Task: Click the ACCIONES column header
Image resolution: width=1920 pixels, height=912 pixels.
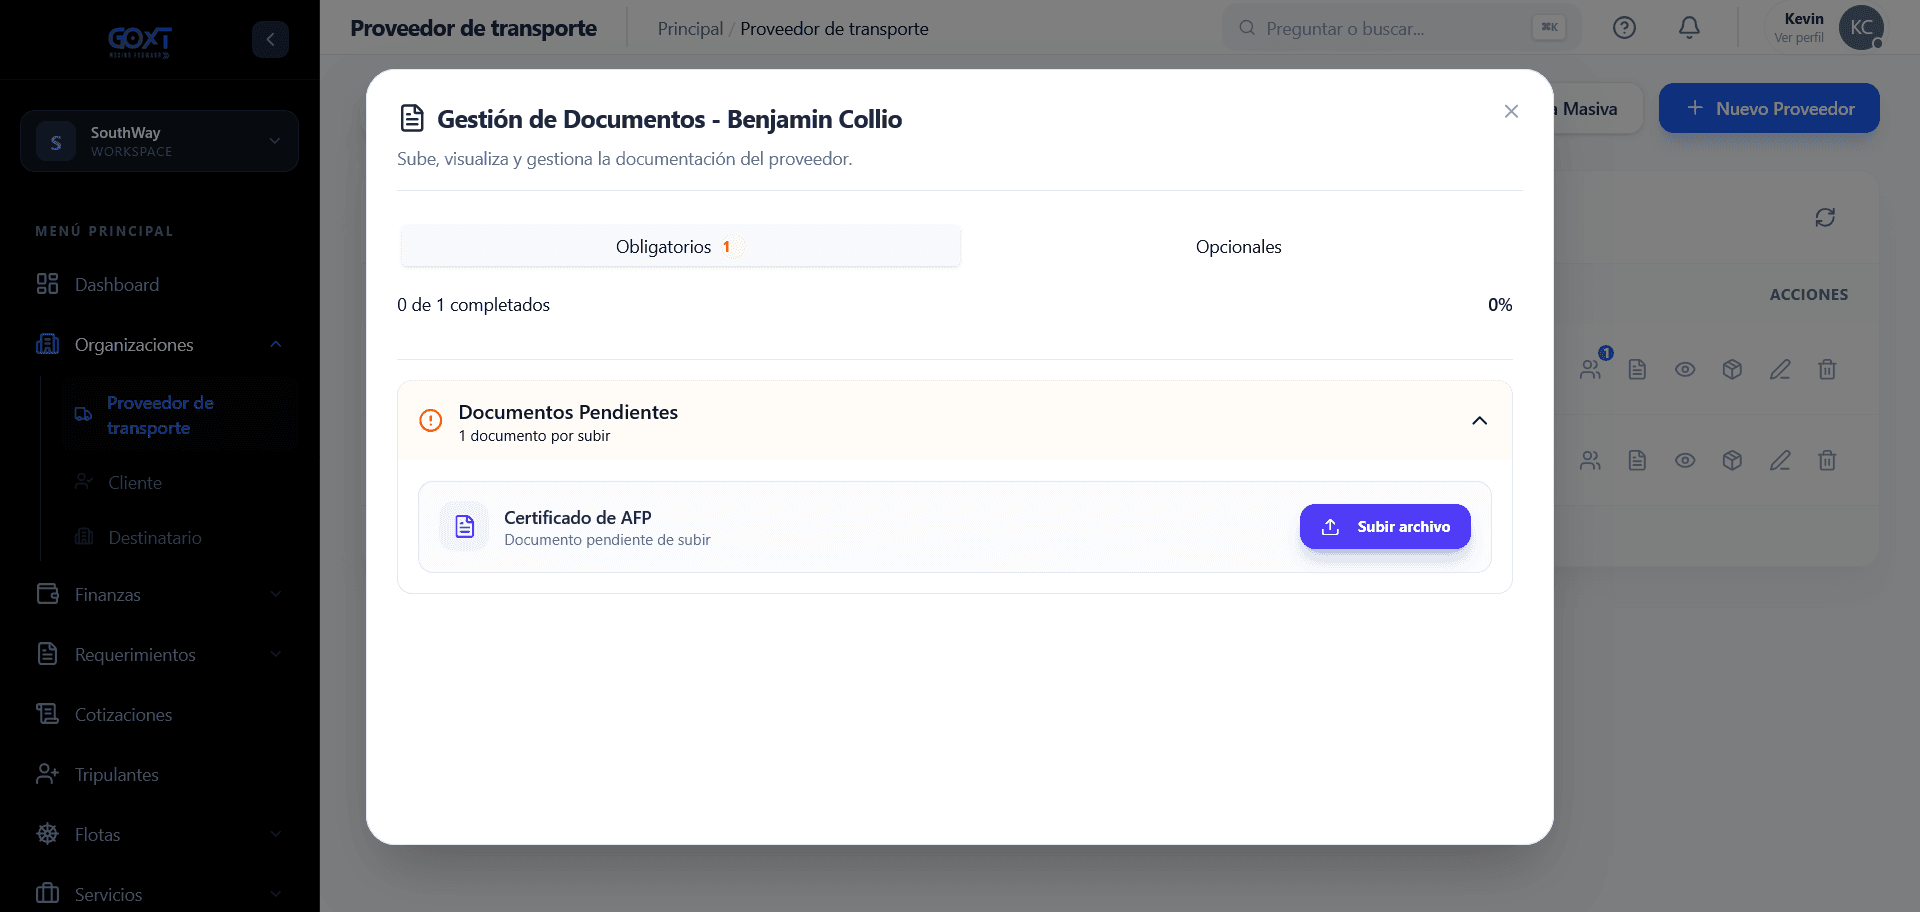Action: (1808, 295)
